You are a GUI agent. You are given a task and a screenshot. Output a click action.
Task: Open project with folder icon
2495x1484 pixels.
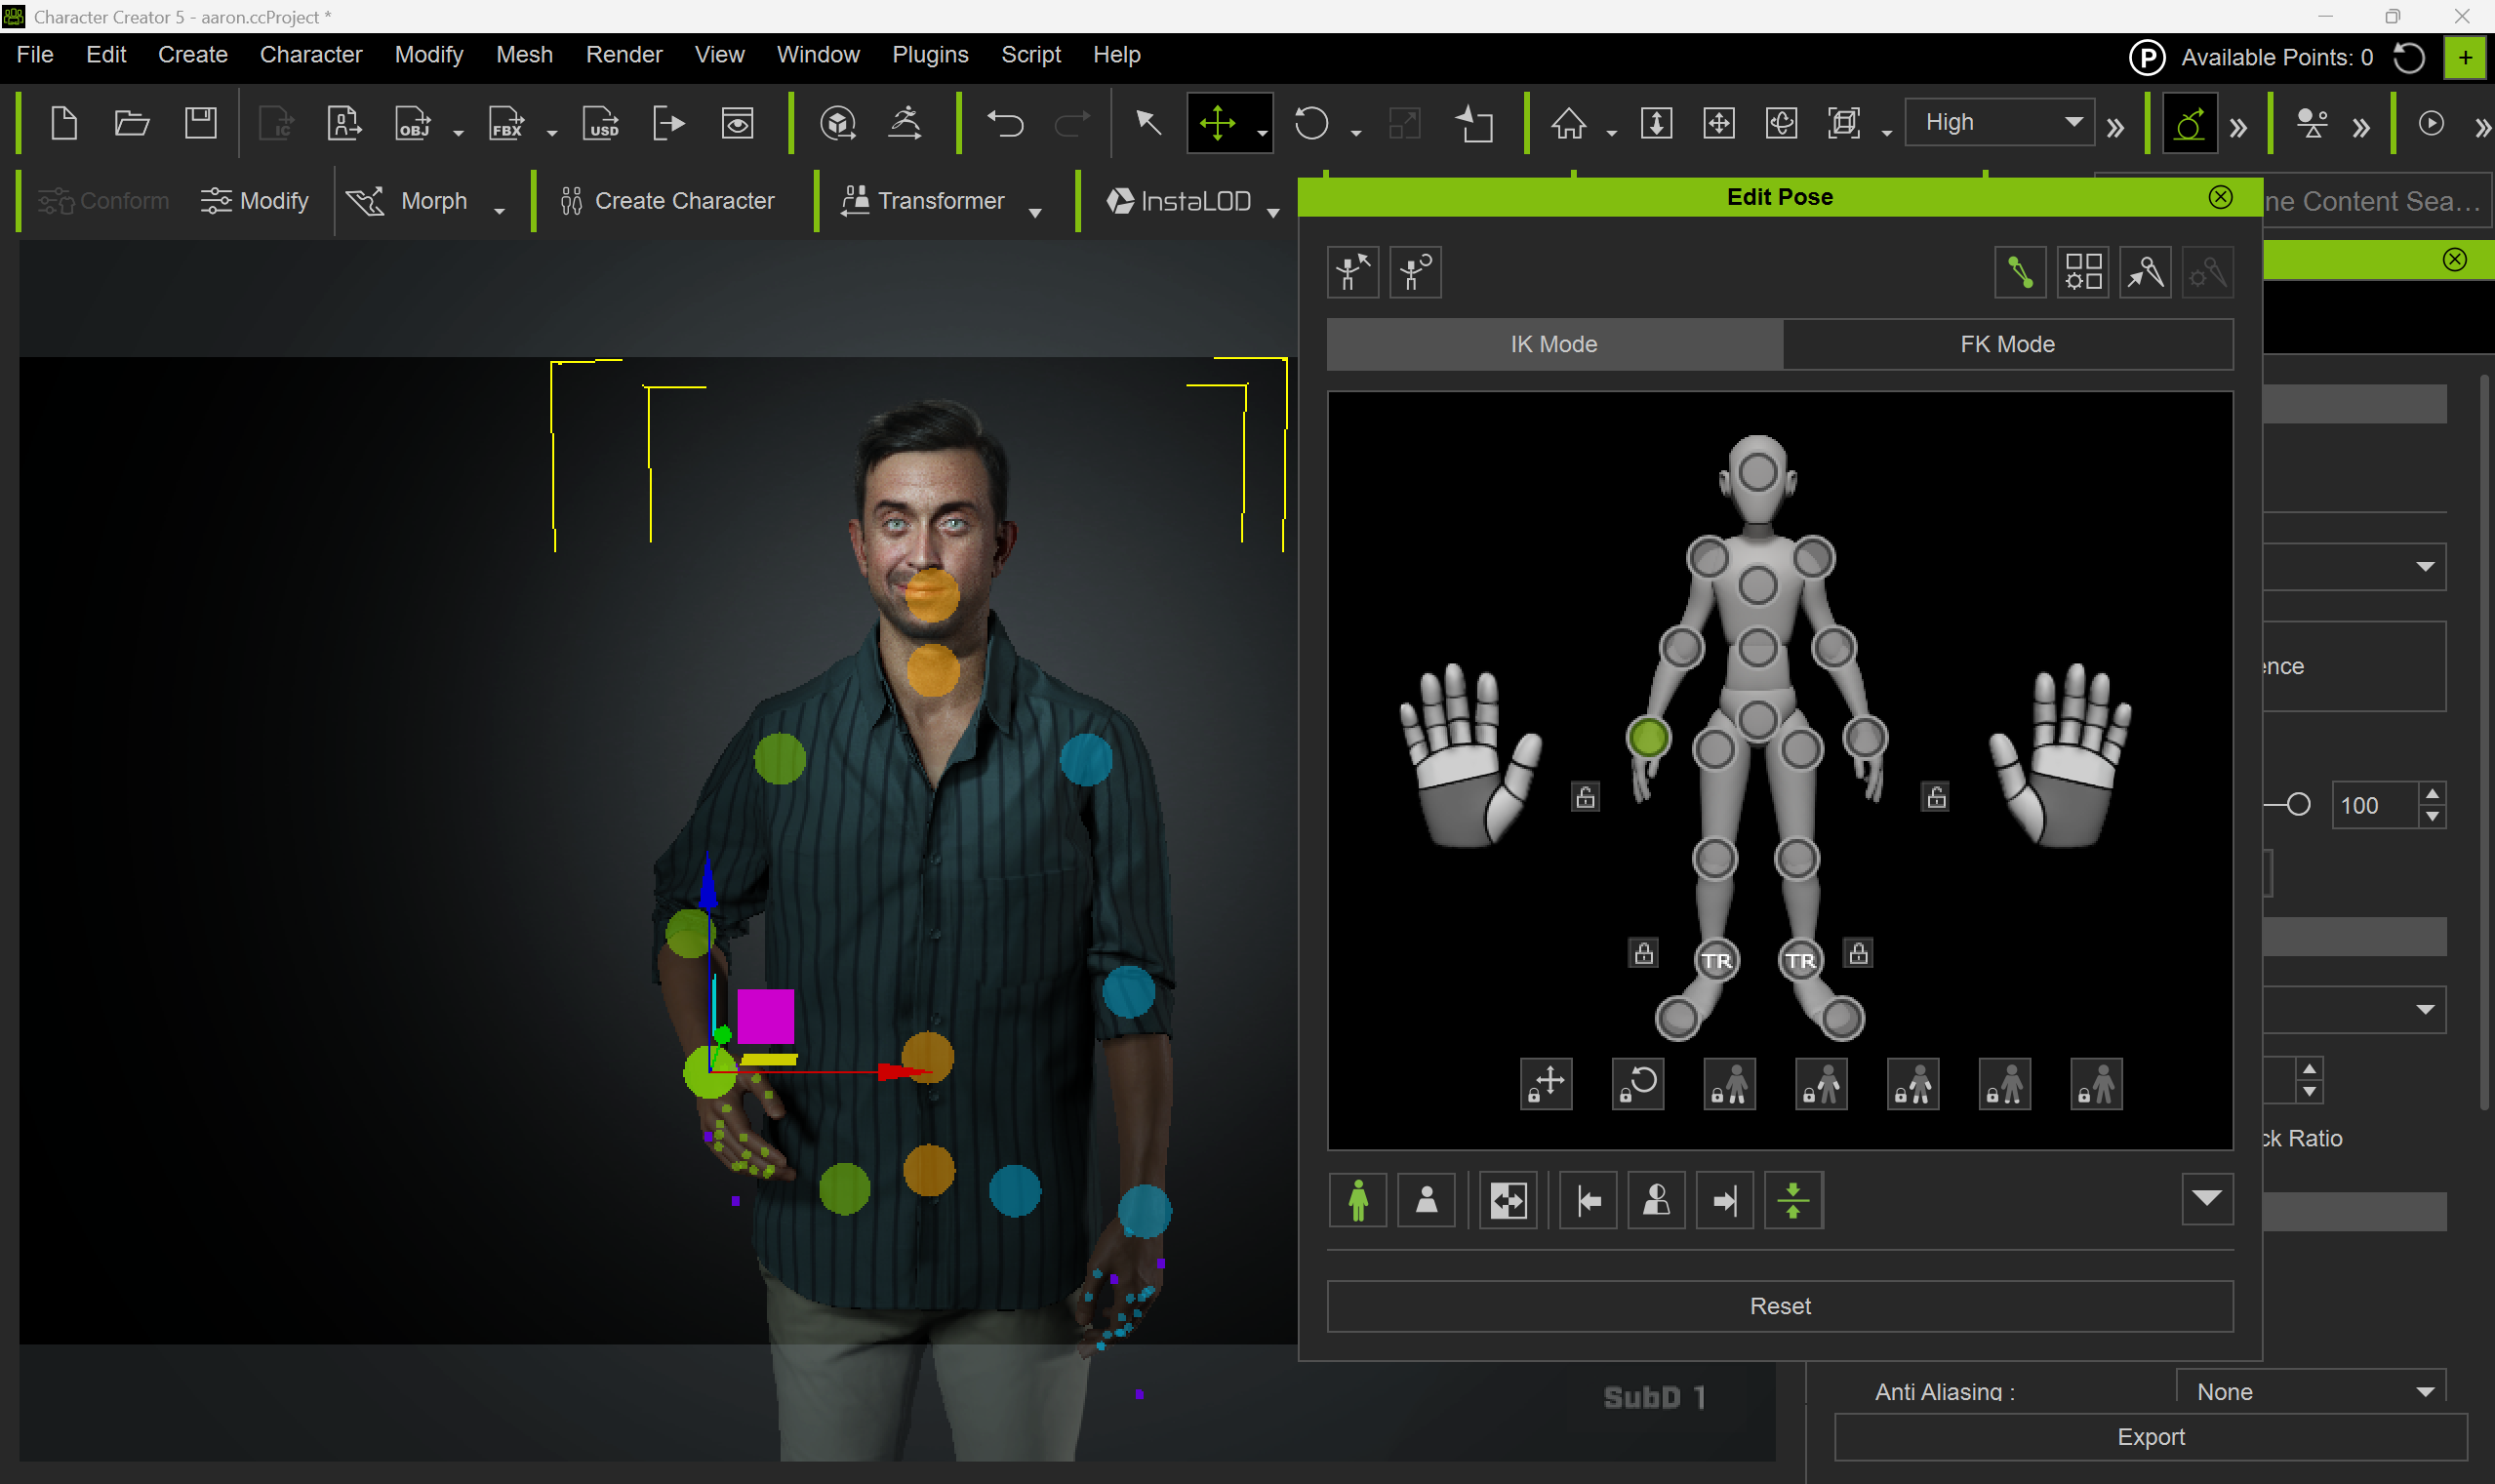(132, 124)
